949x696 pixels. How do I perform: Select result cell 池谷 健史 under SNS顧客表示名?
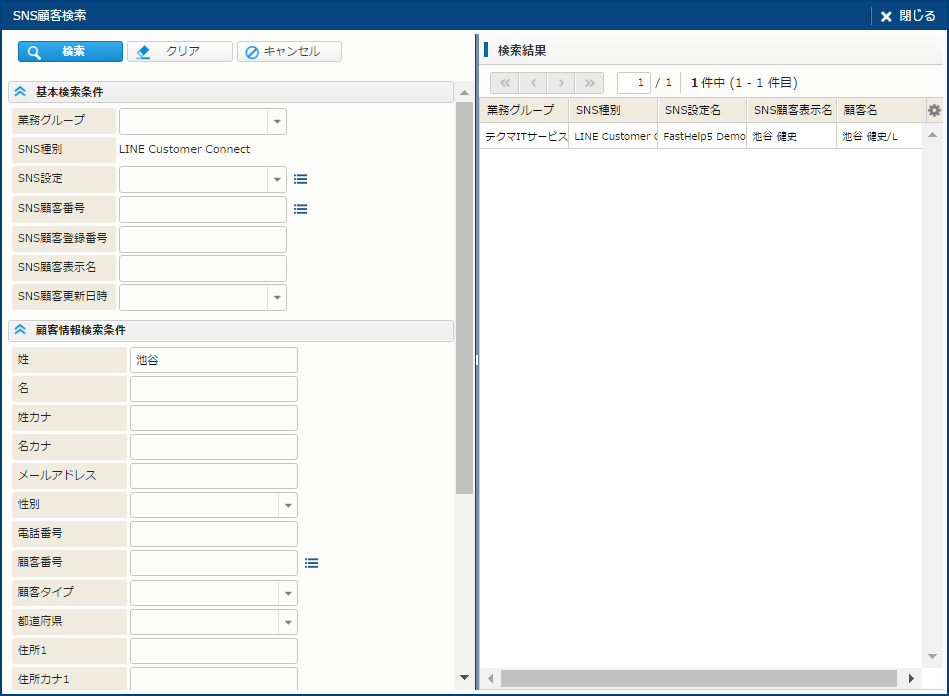coord(792,137)
